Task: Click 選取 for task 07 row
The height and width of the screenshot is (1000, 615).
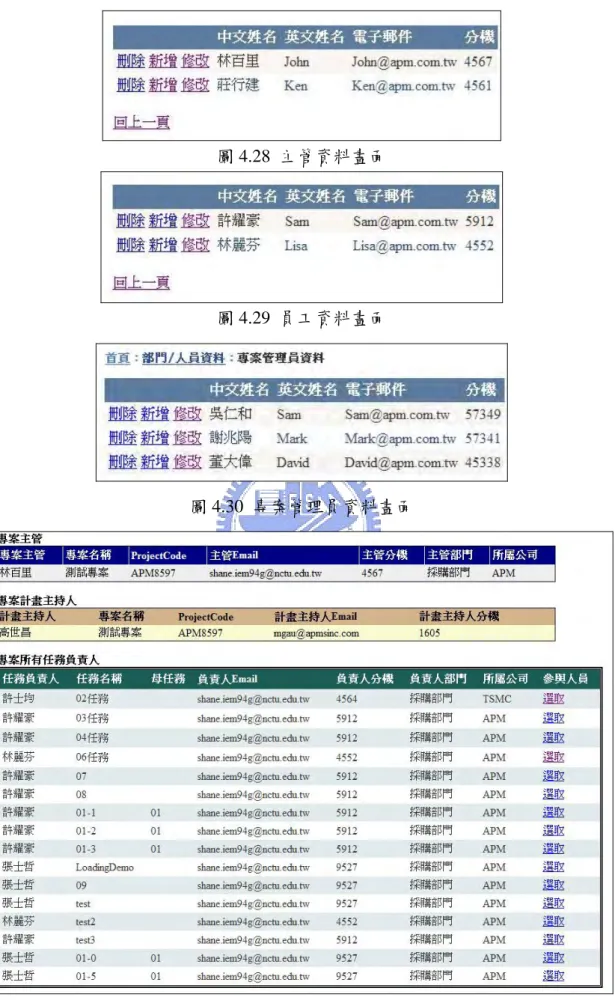Action: tap(553, 776)
